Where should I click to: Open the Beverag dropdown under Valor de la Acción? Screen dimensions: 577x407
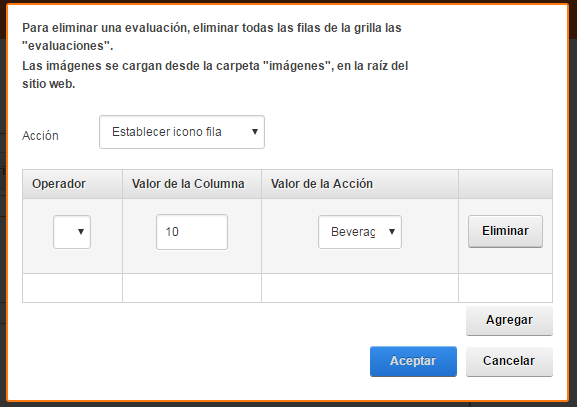point(360,232)
